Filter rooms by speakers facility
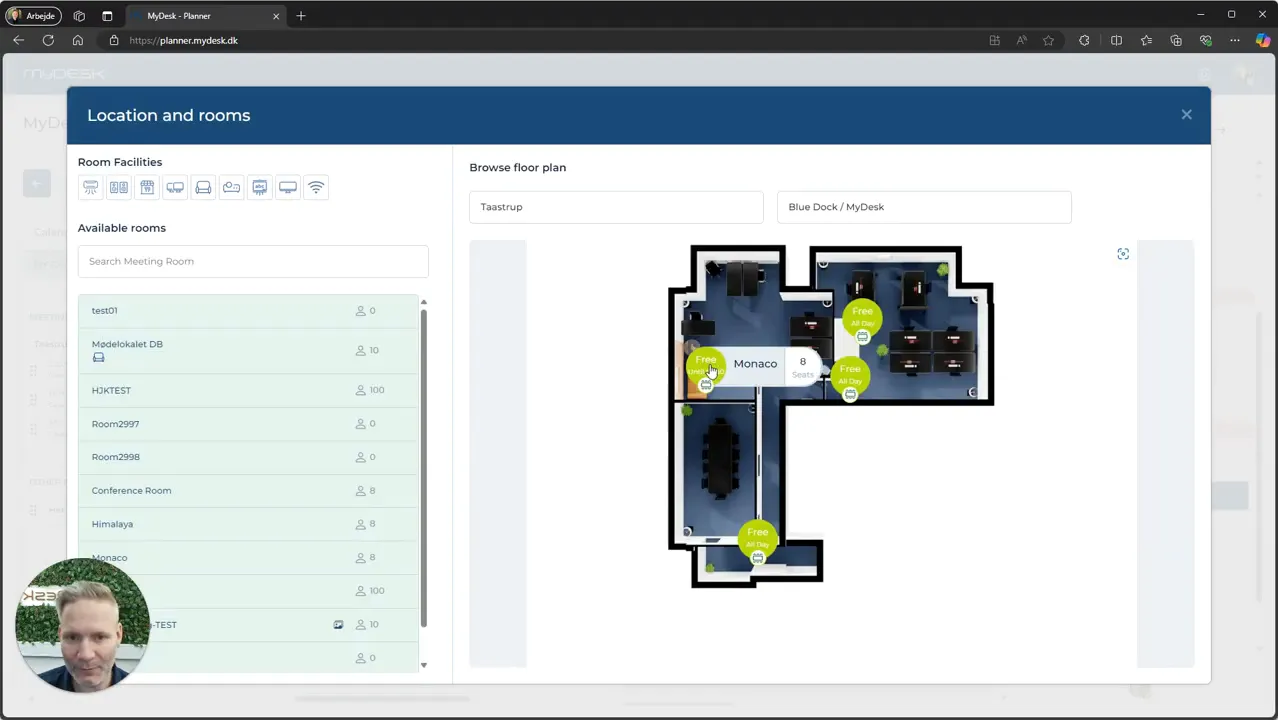The height and width of the screenshot is (720, 1278). pyautogui.click(x=119, y=187)
